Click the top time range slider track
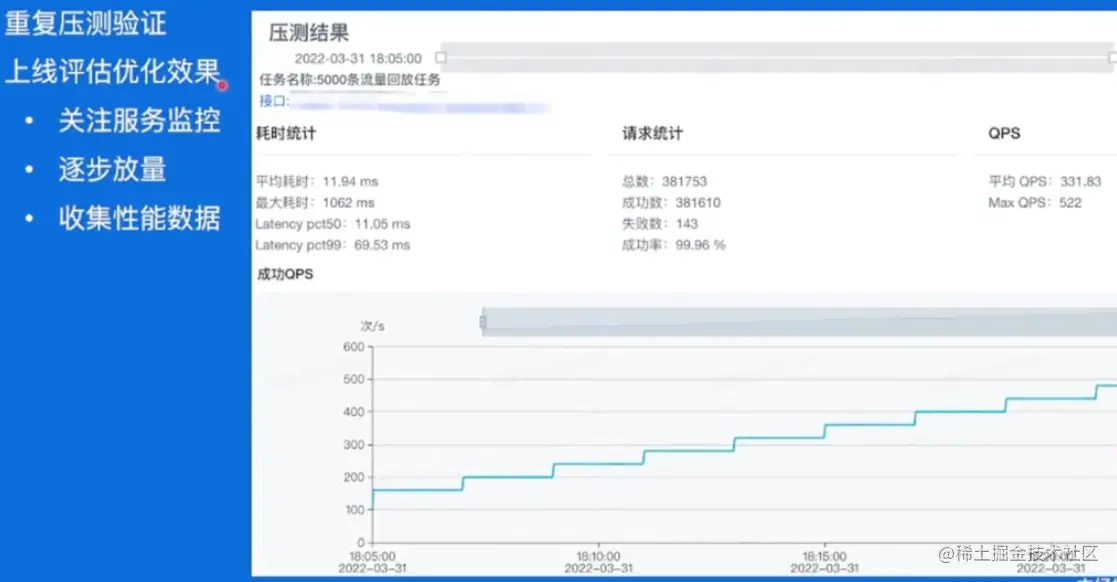The height and width of the screenshot is (582, 1117). pyautogui.click(x=776, y=58)
